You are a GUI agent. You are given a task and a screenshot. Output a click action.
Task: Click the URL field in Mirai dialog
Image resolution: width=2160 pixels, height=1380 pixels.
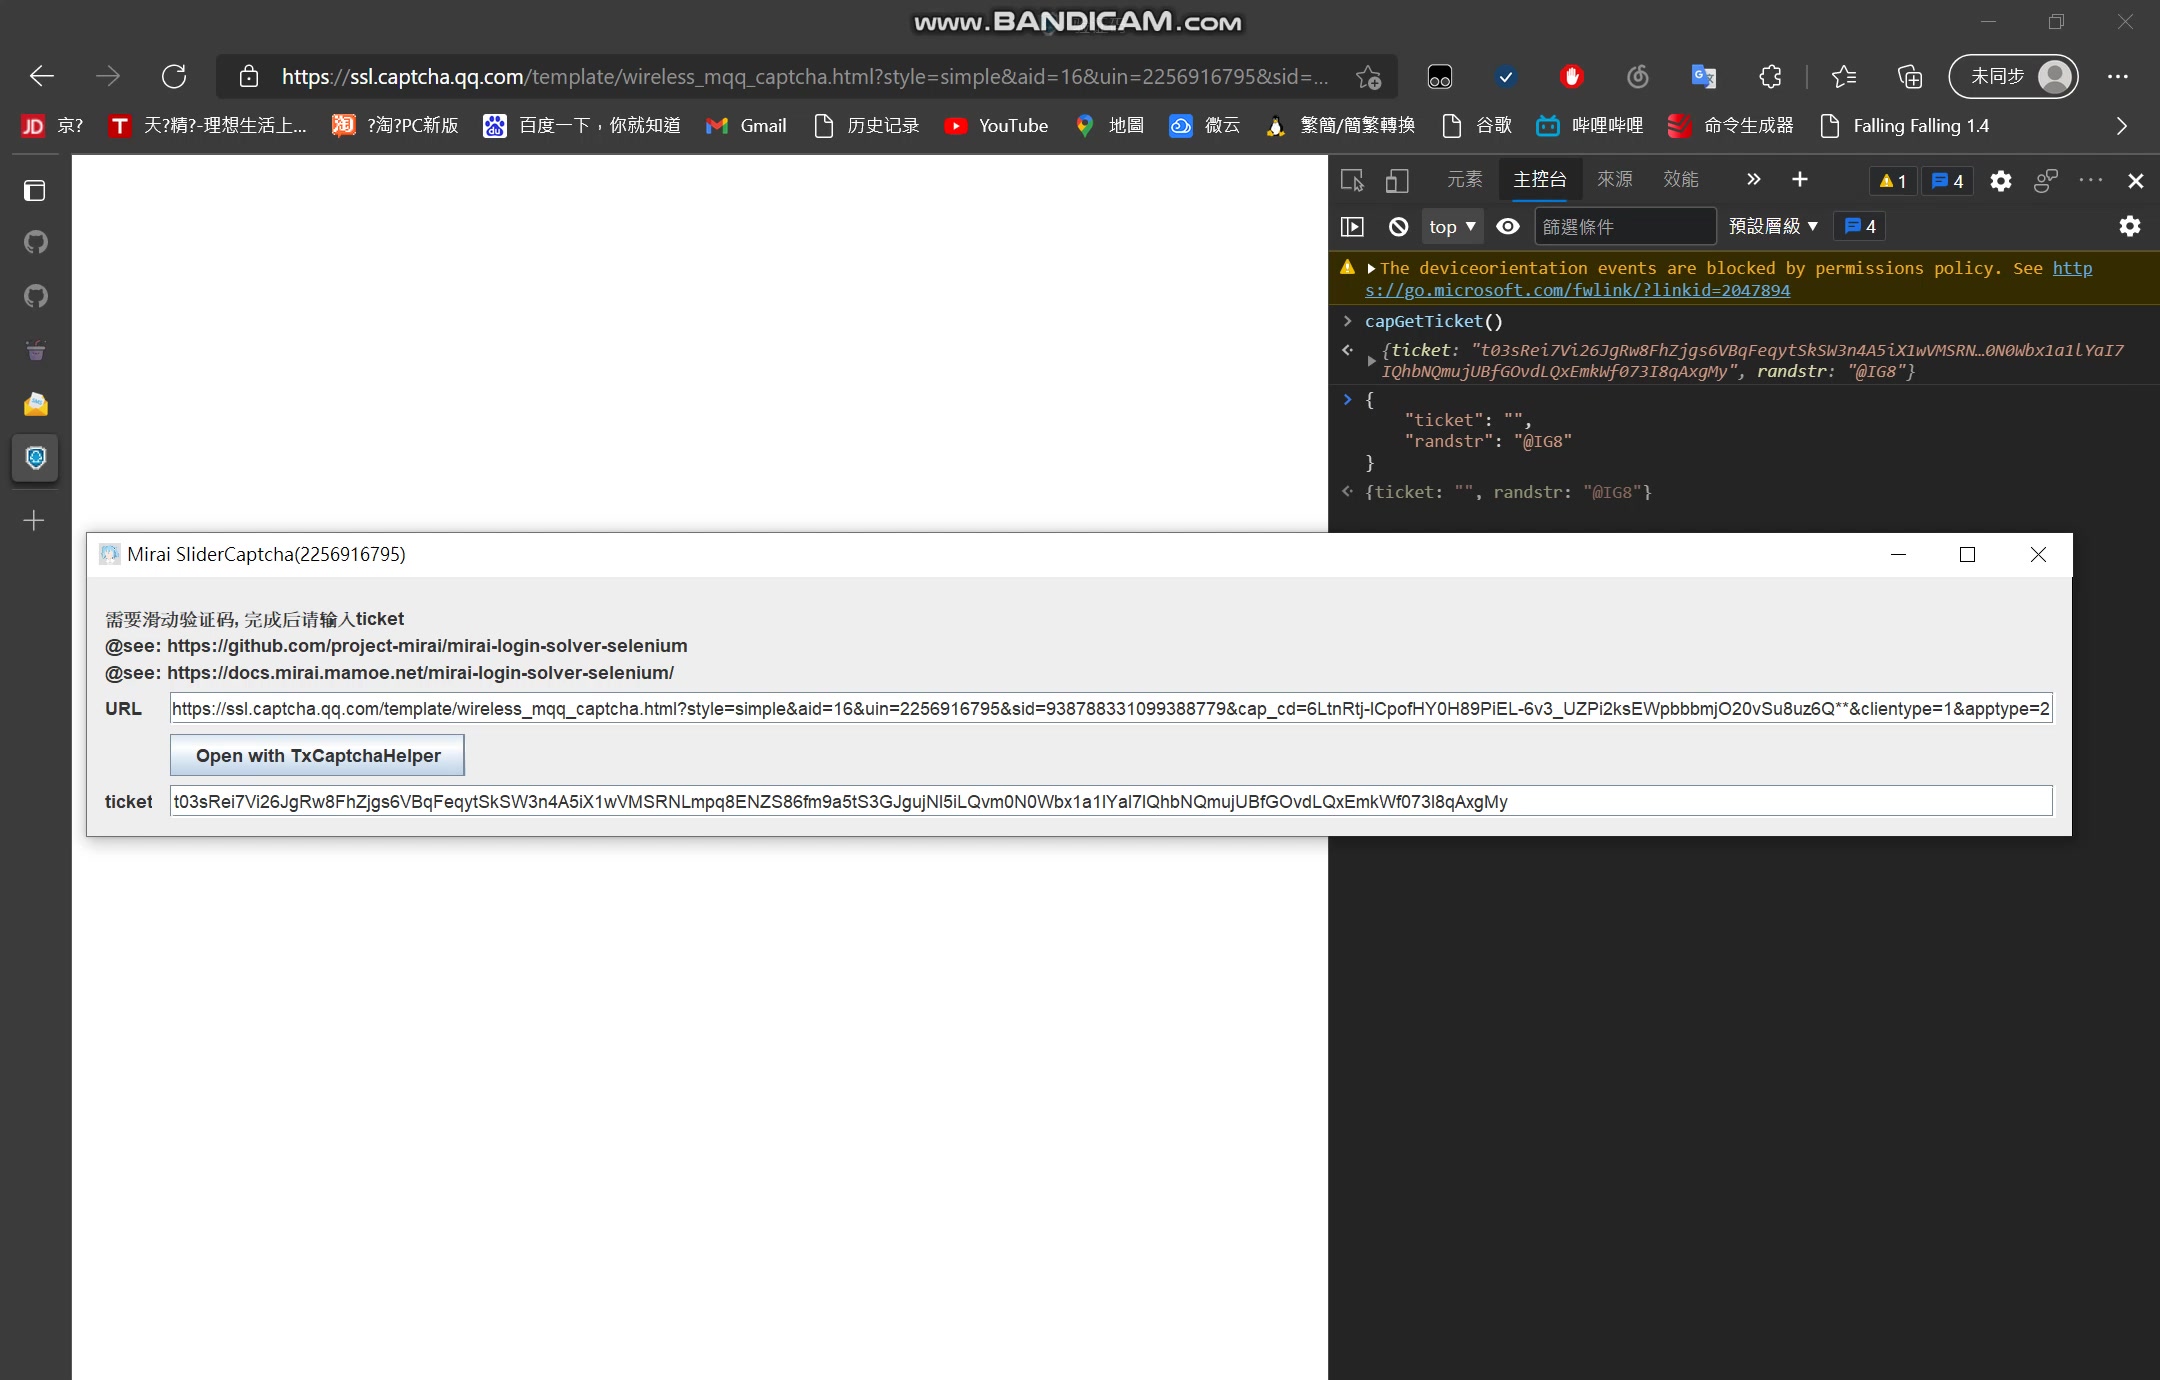click(1108, 707)
